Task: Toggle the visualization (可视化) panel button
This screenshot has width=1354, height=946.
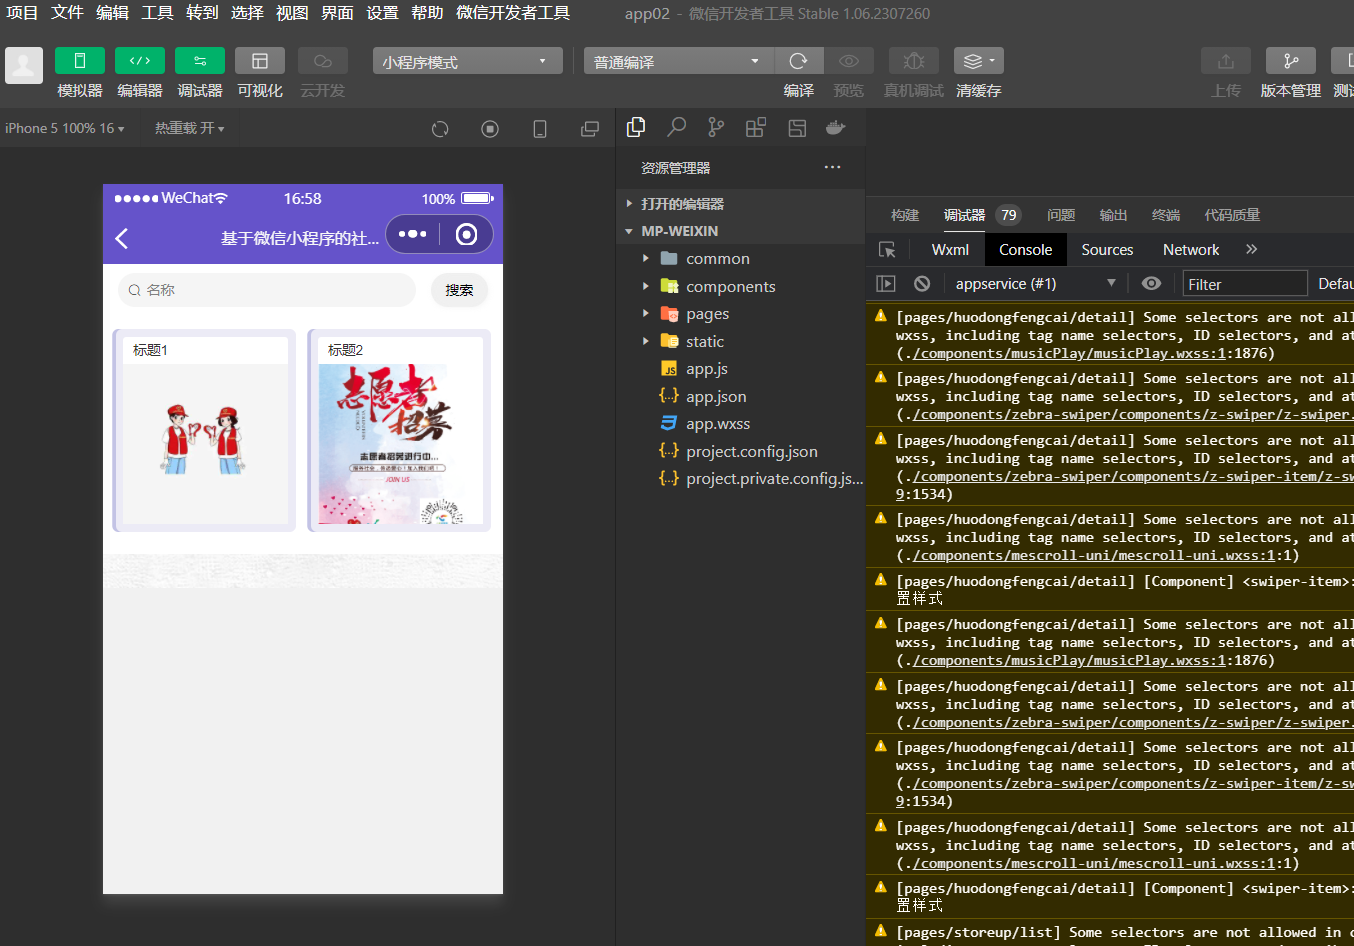Action: [x=260, y=61]
